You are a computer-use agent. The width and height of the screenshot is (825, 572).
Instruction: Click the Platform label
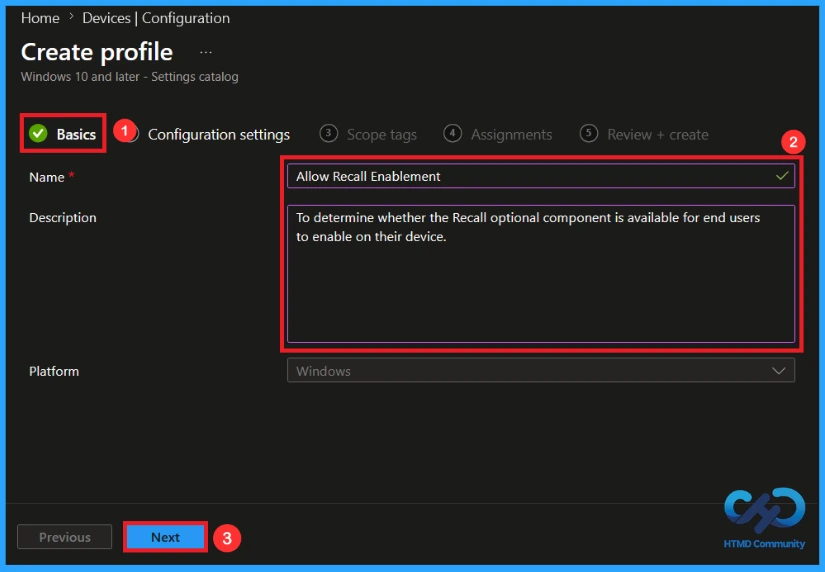tap(54, 371)
